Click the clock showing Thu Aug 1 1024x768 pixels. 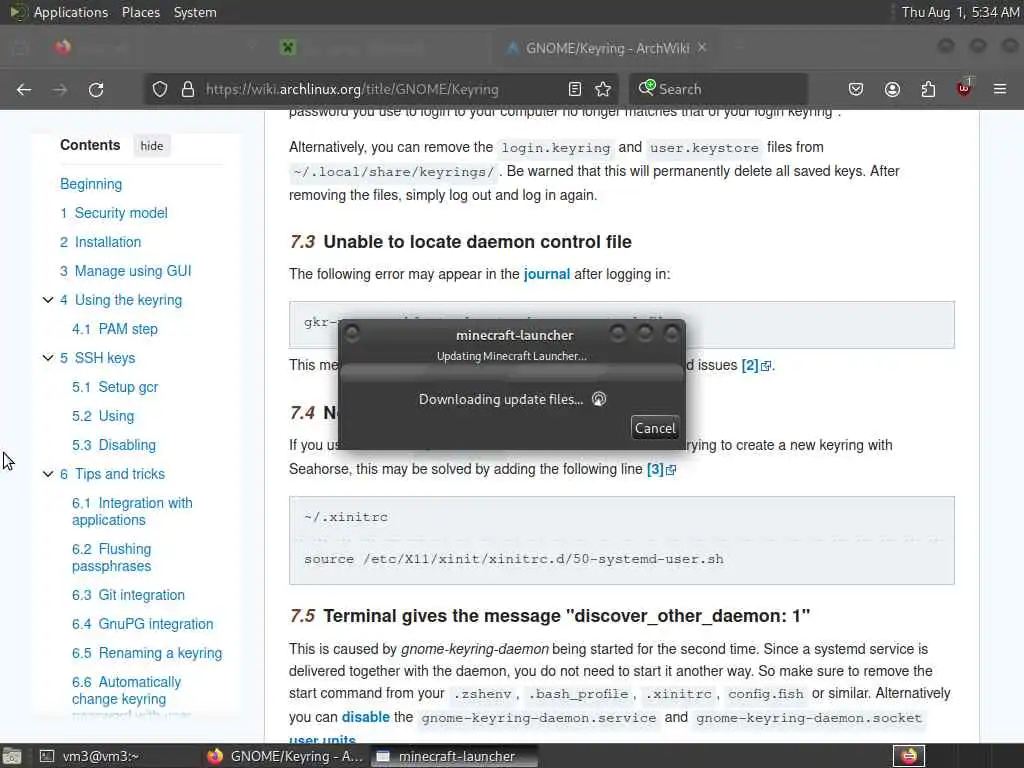(x=960, y=12)
